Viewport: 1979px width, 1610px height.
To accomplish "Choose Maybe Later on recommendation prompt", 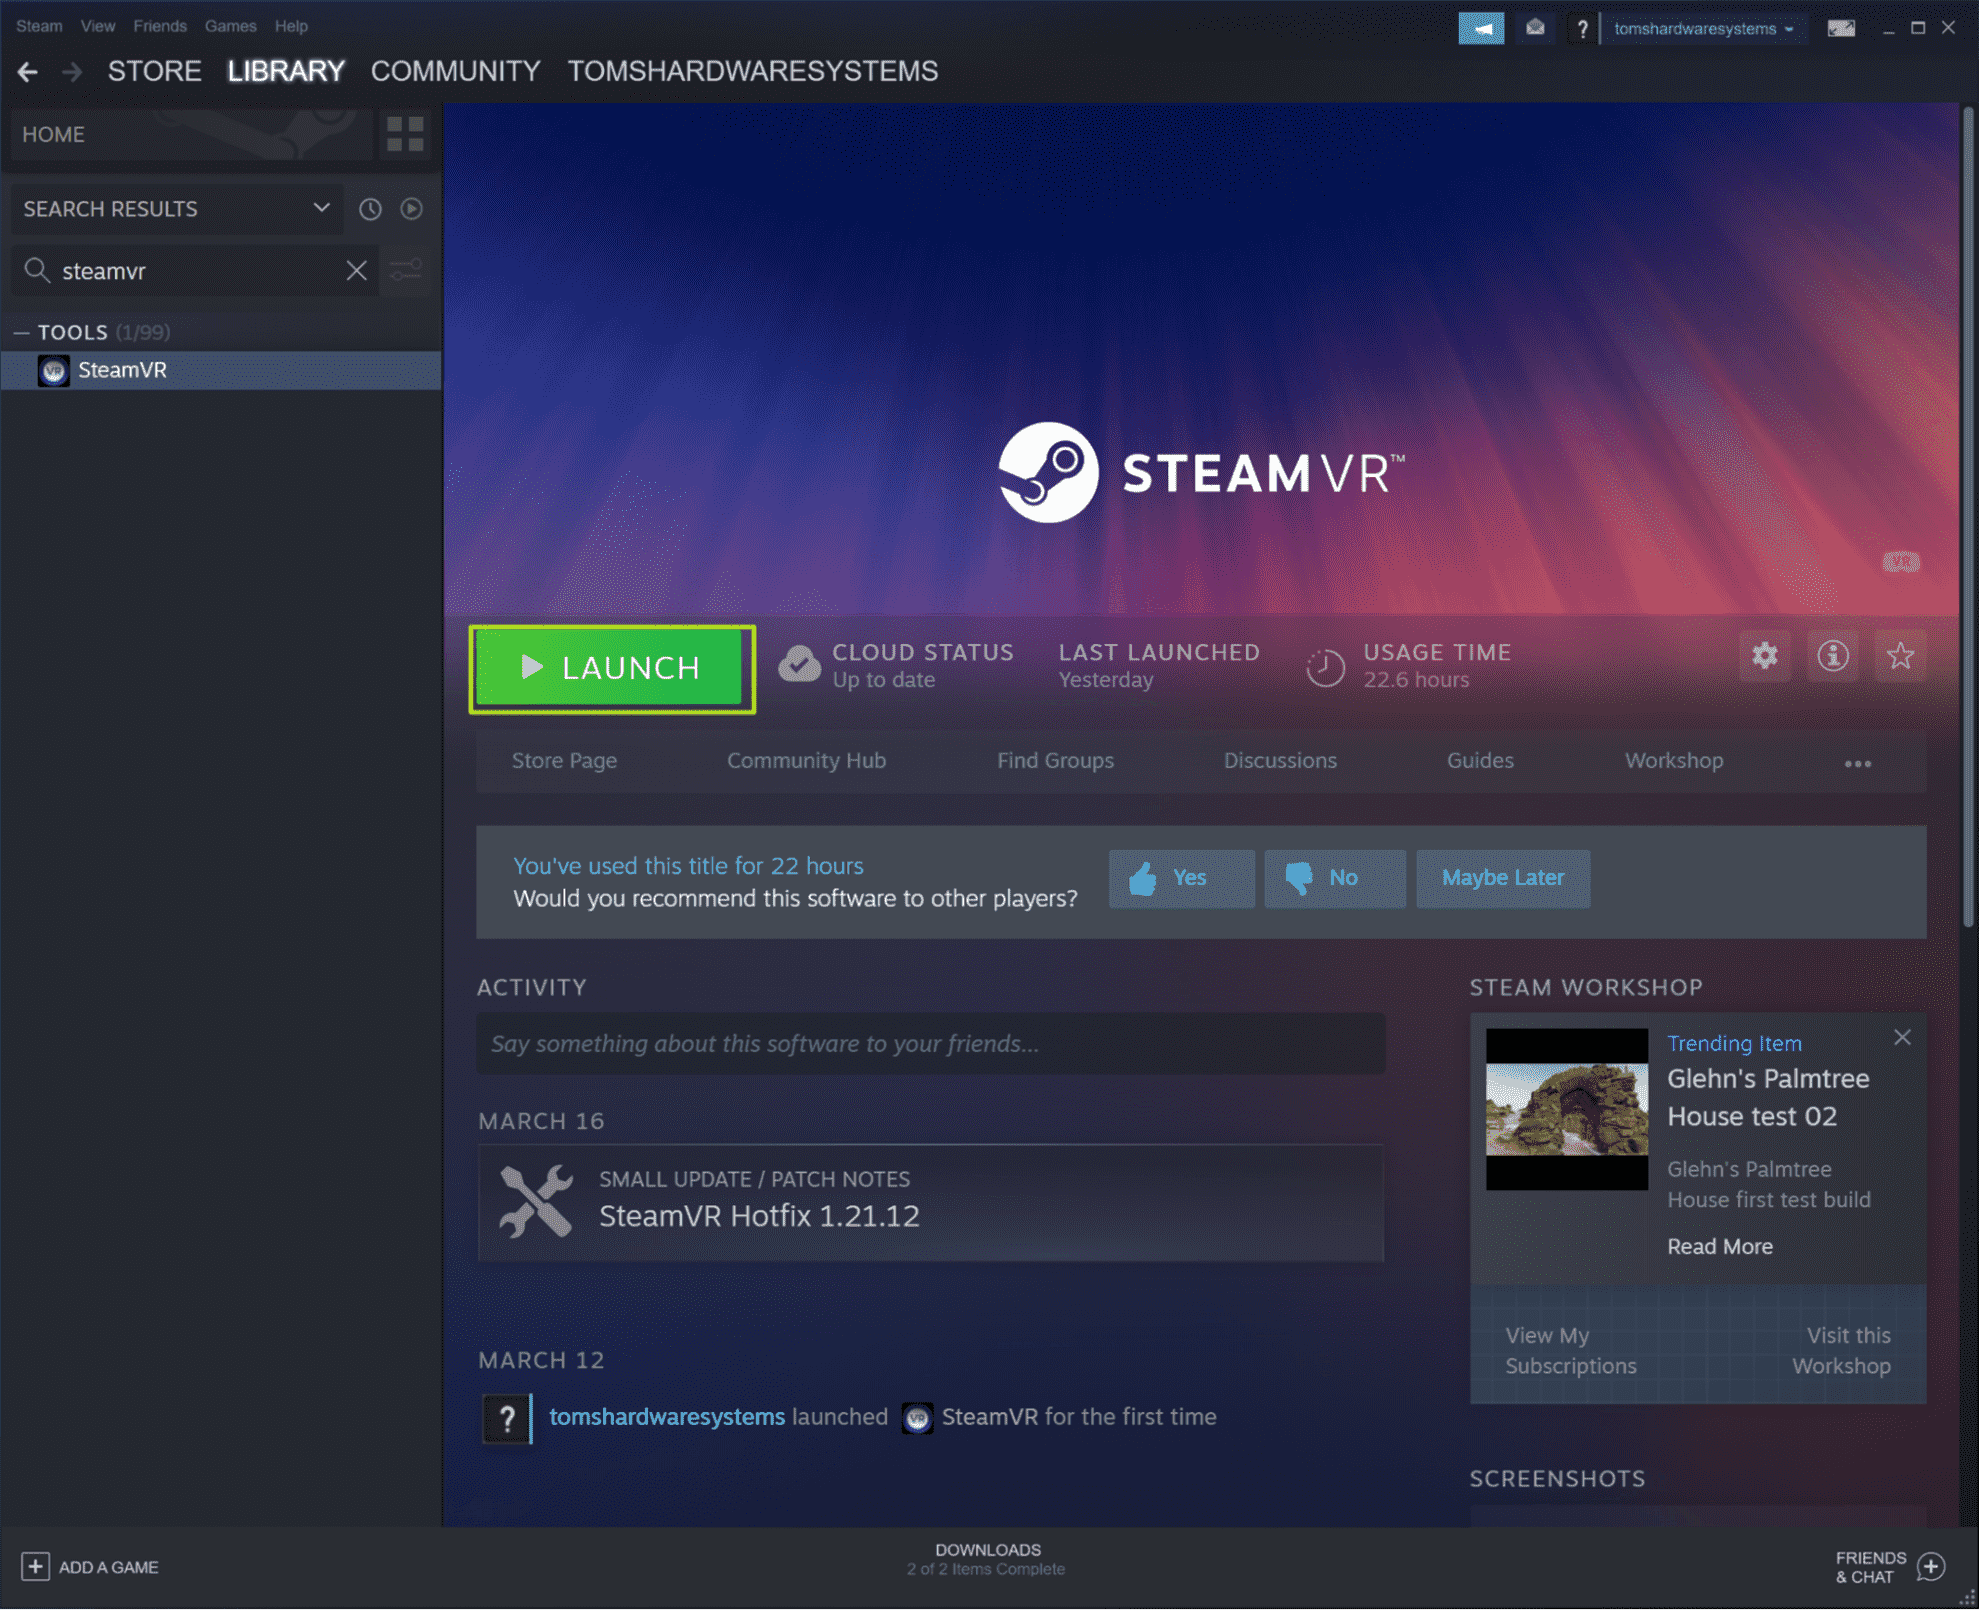I will pyautogui.click(x=1503, y=879).
